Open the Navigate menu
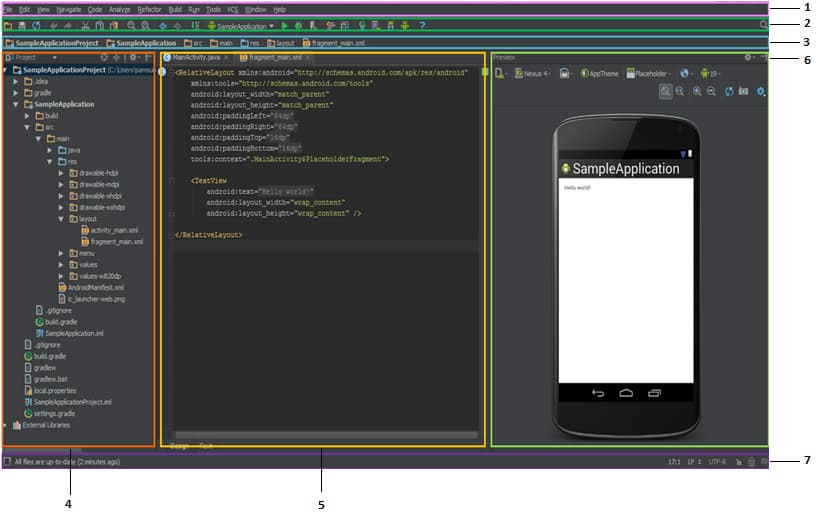Viewport: 833px width, 519px height. [x=69, y=10]
